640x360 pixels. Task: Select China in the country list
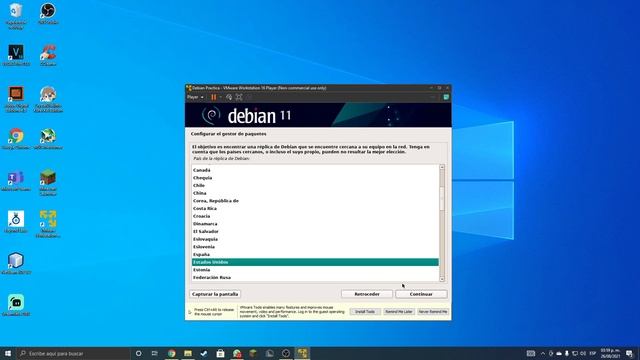(316, 193)
